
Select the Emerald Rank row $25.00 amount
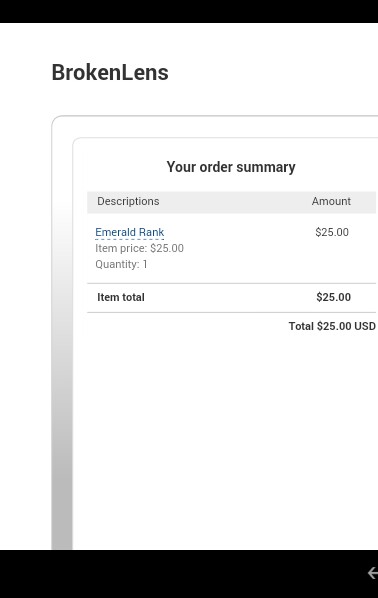[332, 232]
